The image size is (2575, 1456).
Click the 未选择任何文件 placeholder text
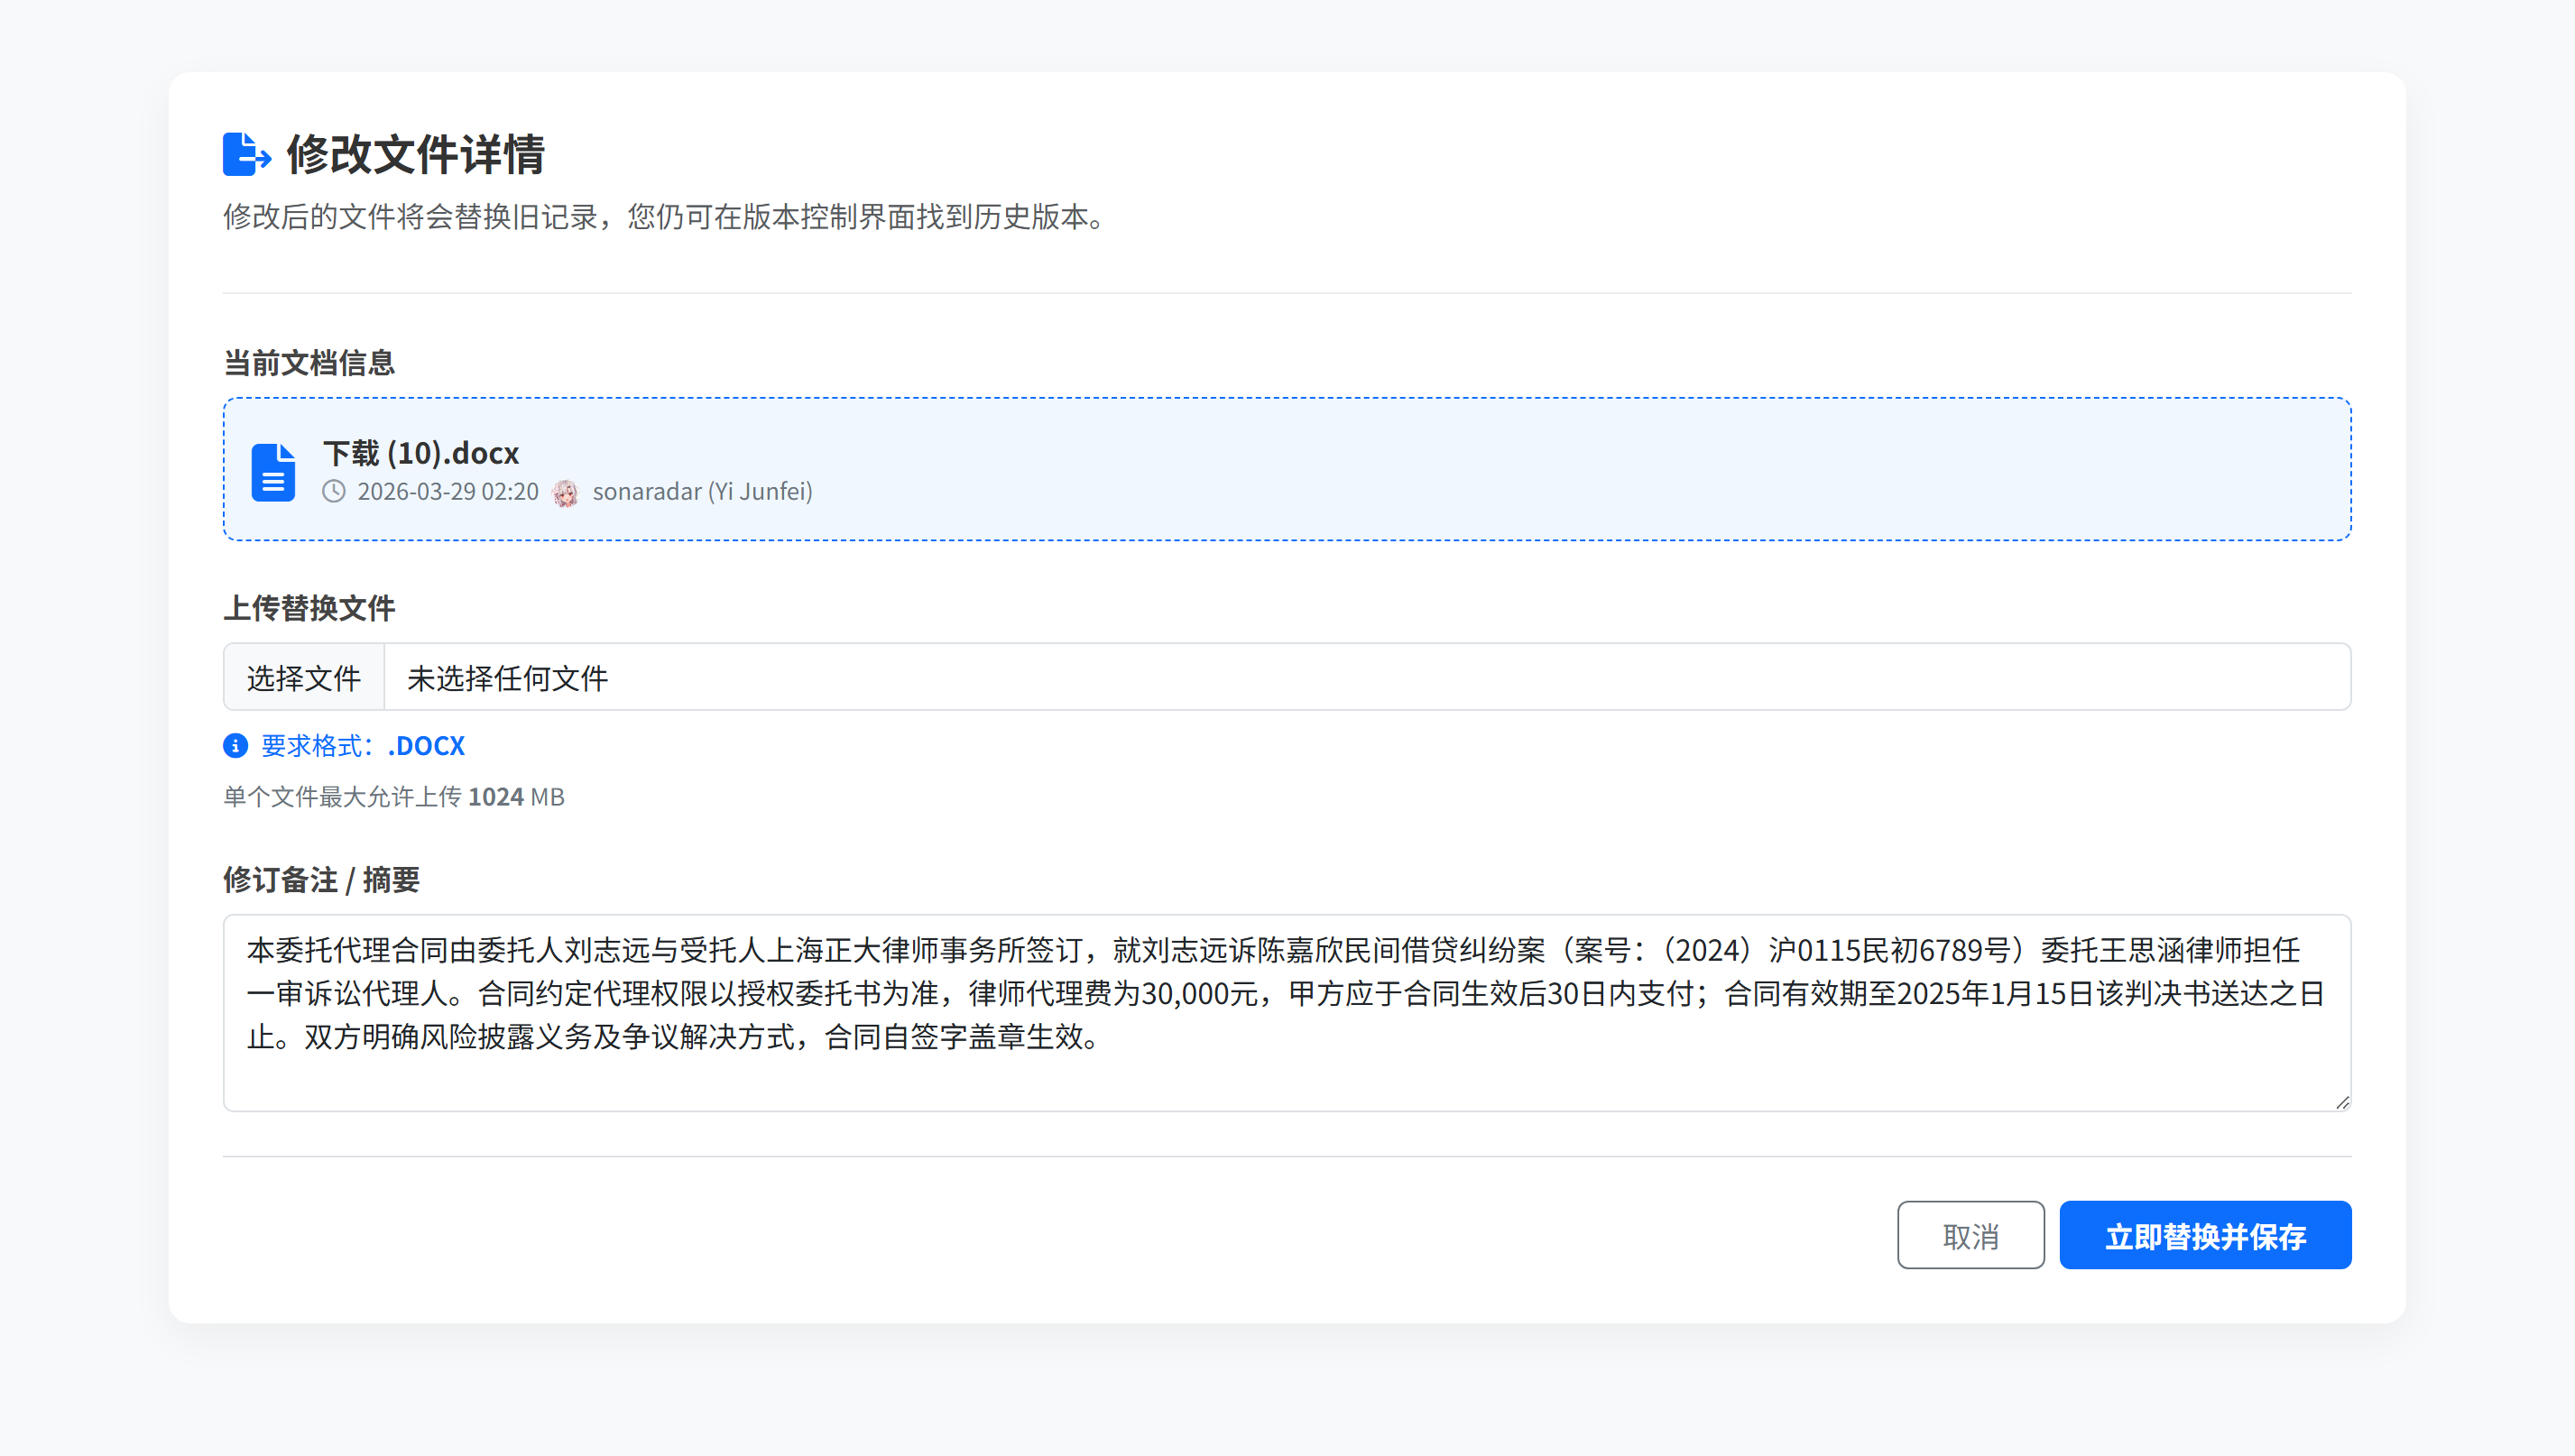506,678
